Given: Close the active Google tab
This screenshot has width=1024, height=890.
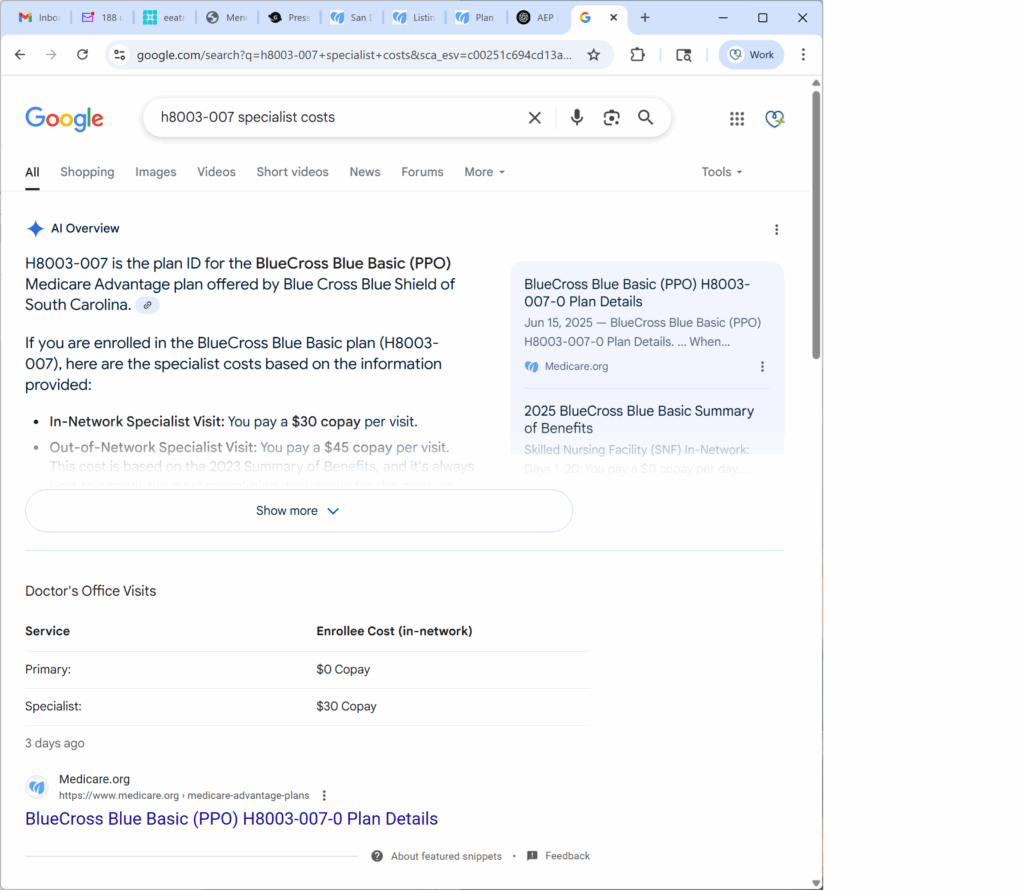Looking at the screenshot, I should click(x=613, y=18).
